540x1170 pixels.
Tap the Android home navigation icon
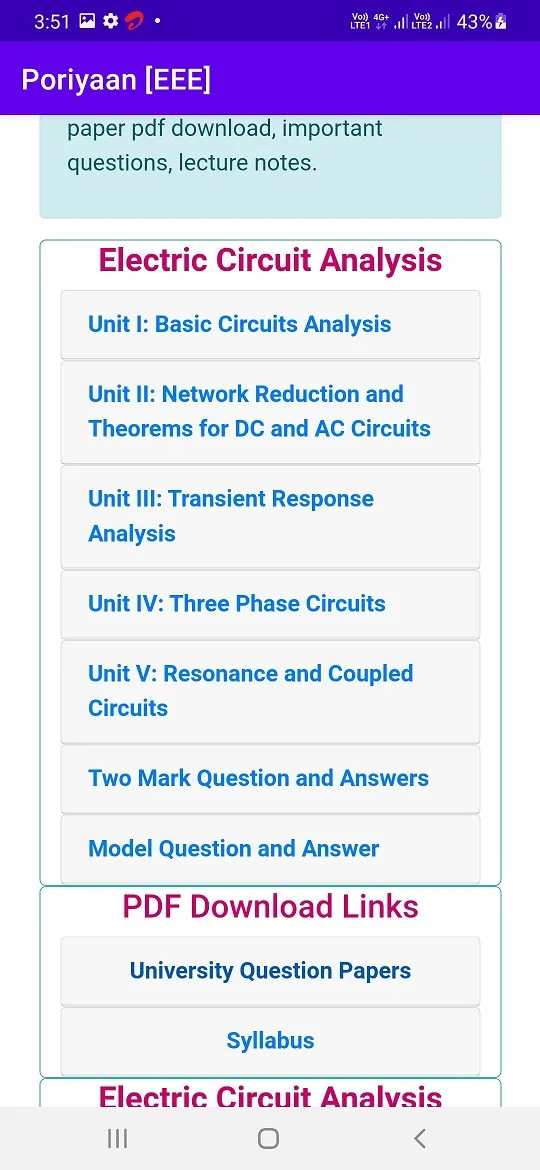tap(269, 1138)
